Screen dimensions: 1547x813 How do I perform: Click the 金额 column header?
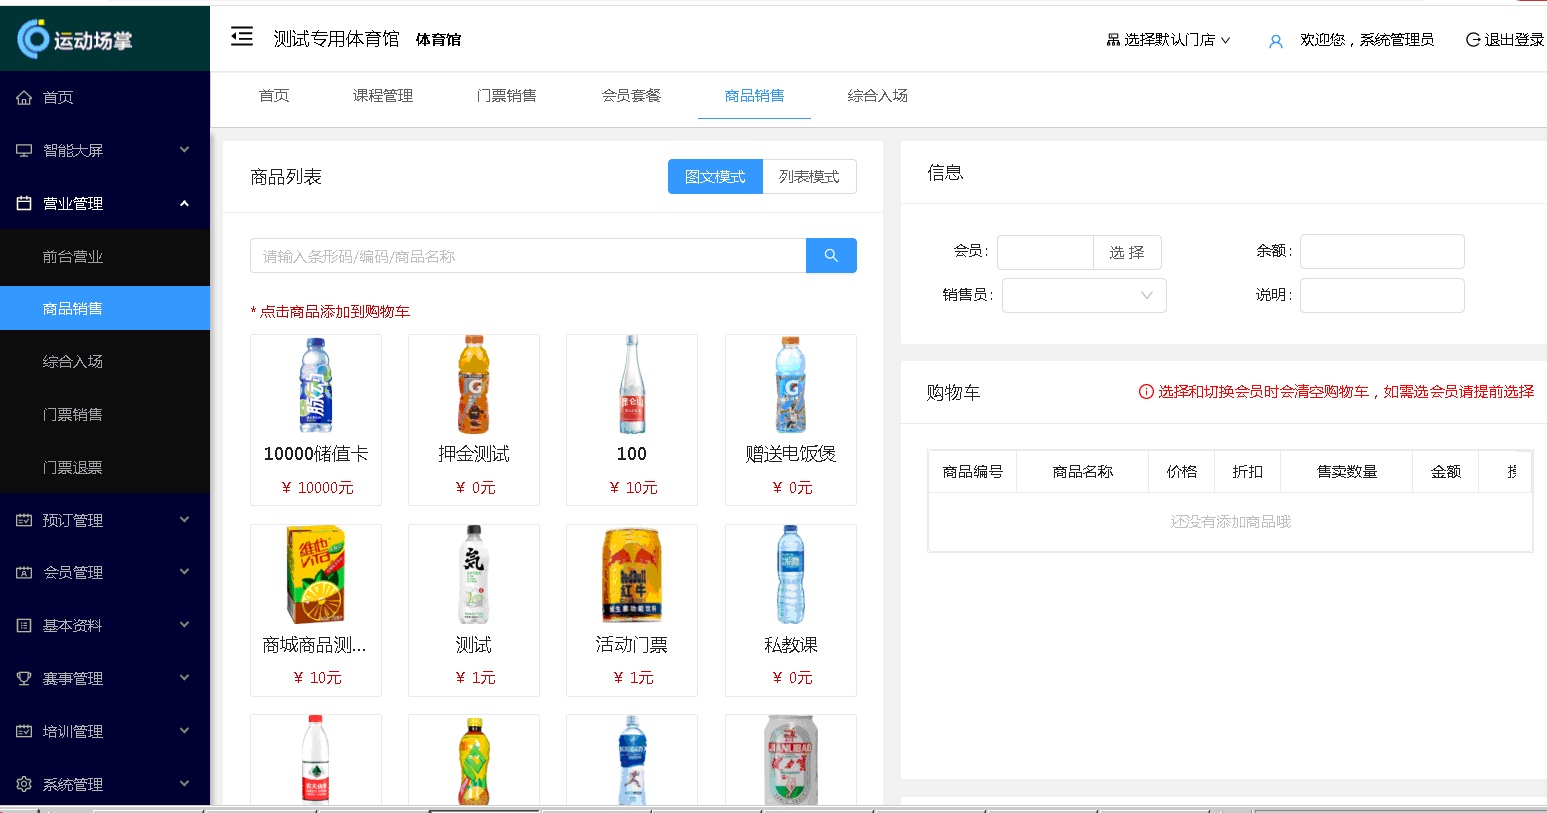pyautogui.click(x=1446, y=472)
